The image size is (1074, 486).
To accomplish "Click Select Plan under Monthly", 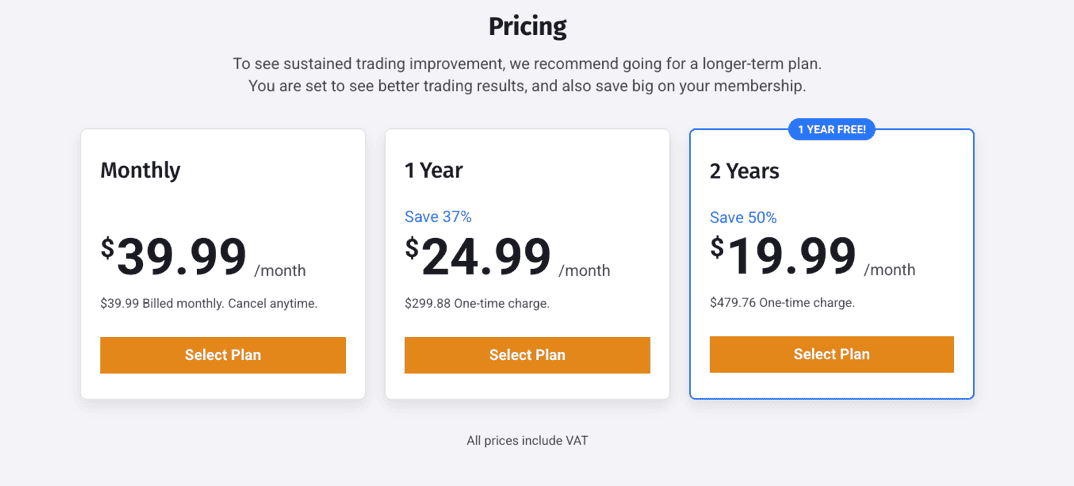I will click(223, 355).
